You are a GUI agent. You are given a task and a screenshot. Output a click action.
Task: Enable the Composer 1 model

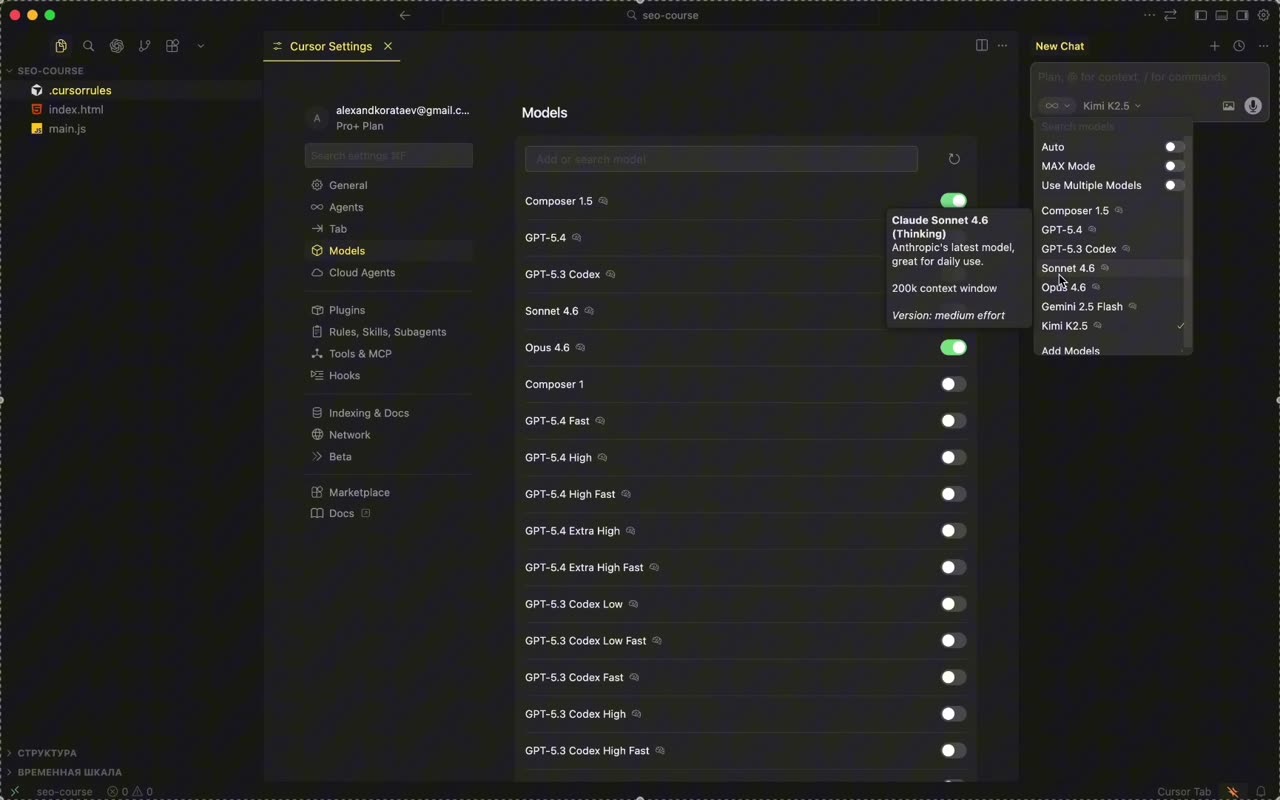[x=953, y=384]
